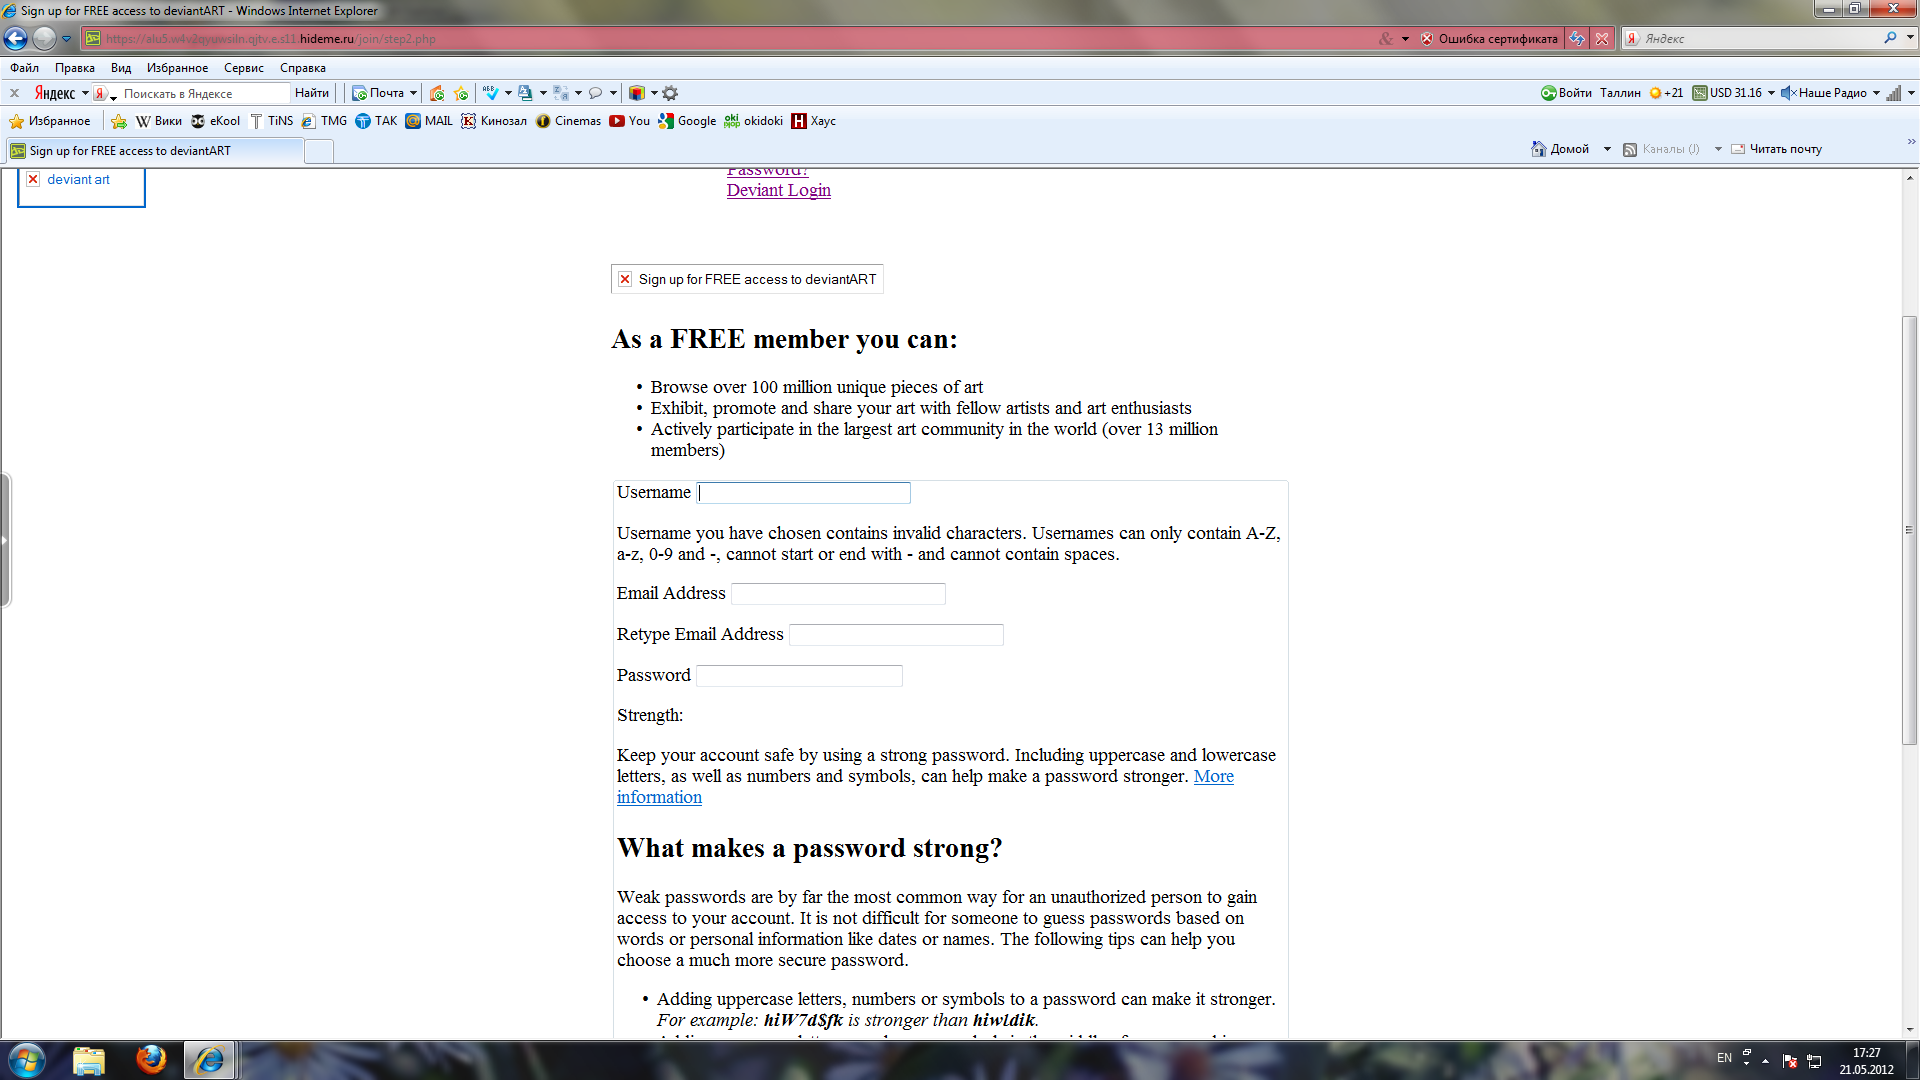Open Почта mail button
Viewport: 1920px width, 1080px height.
click(x=378, y=93)
